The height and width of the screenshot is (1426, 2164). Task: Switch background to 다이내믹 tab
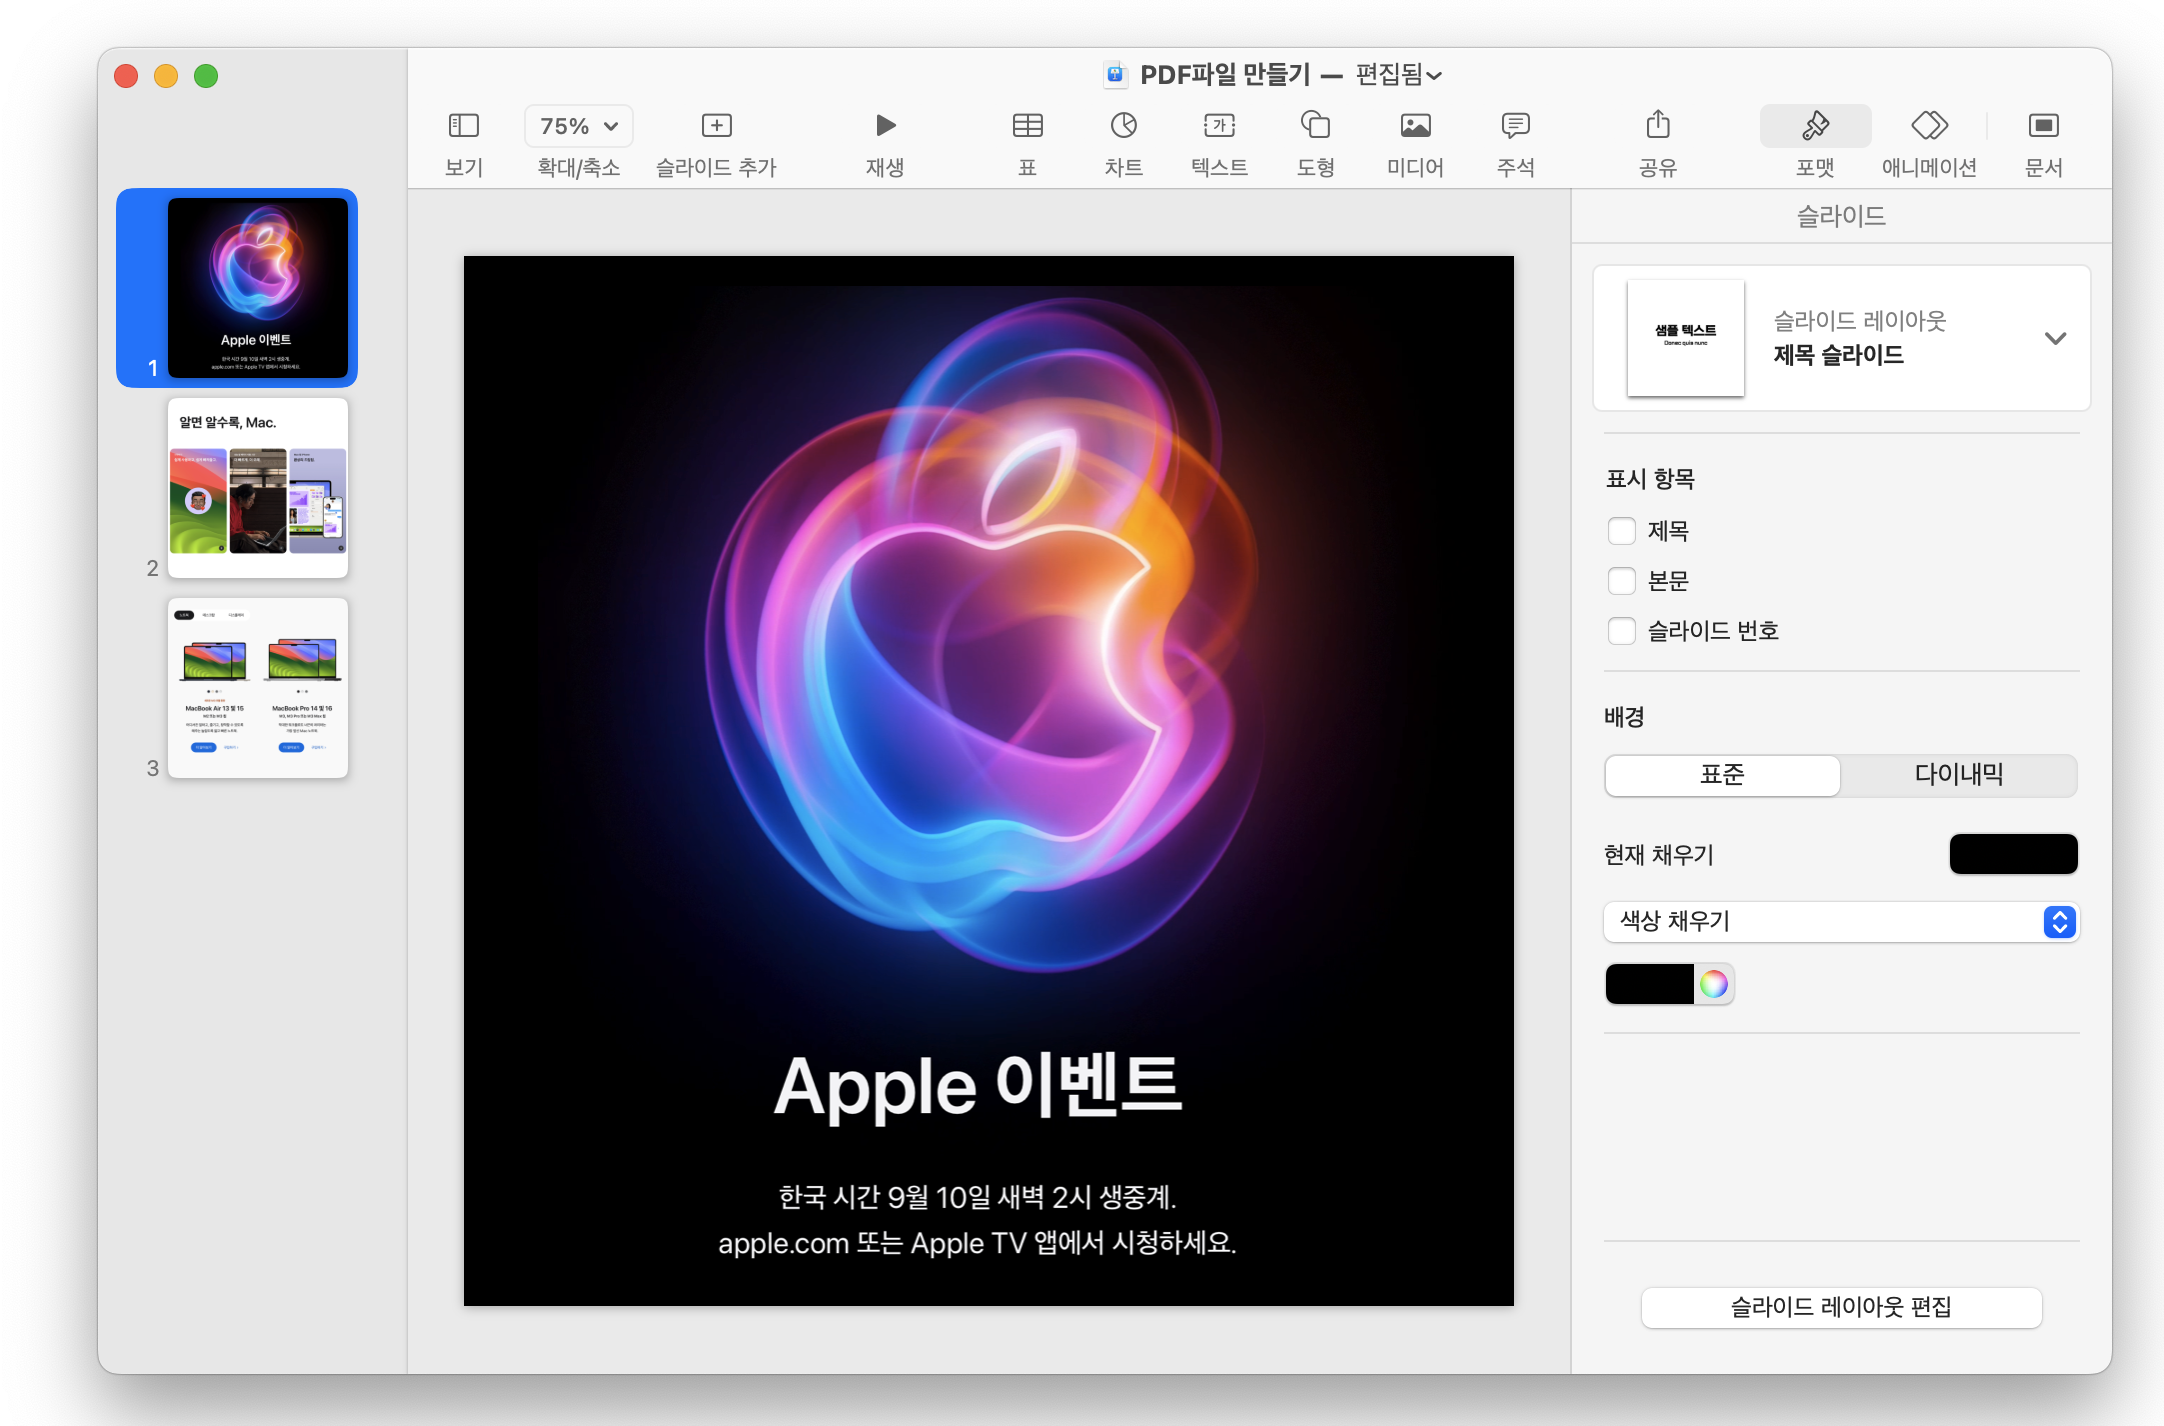[1958, 775]
